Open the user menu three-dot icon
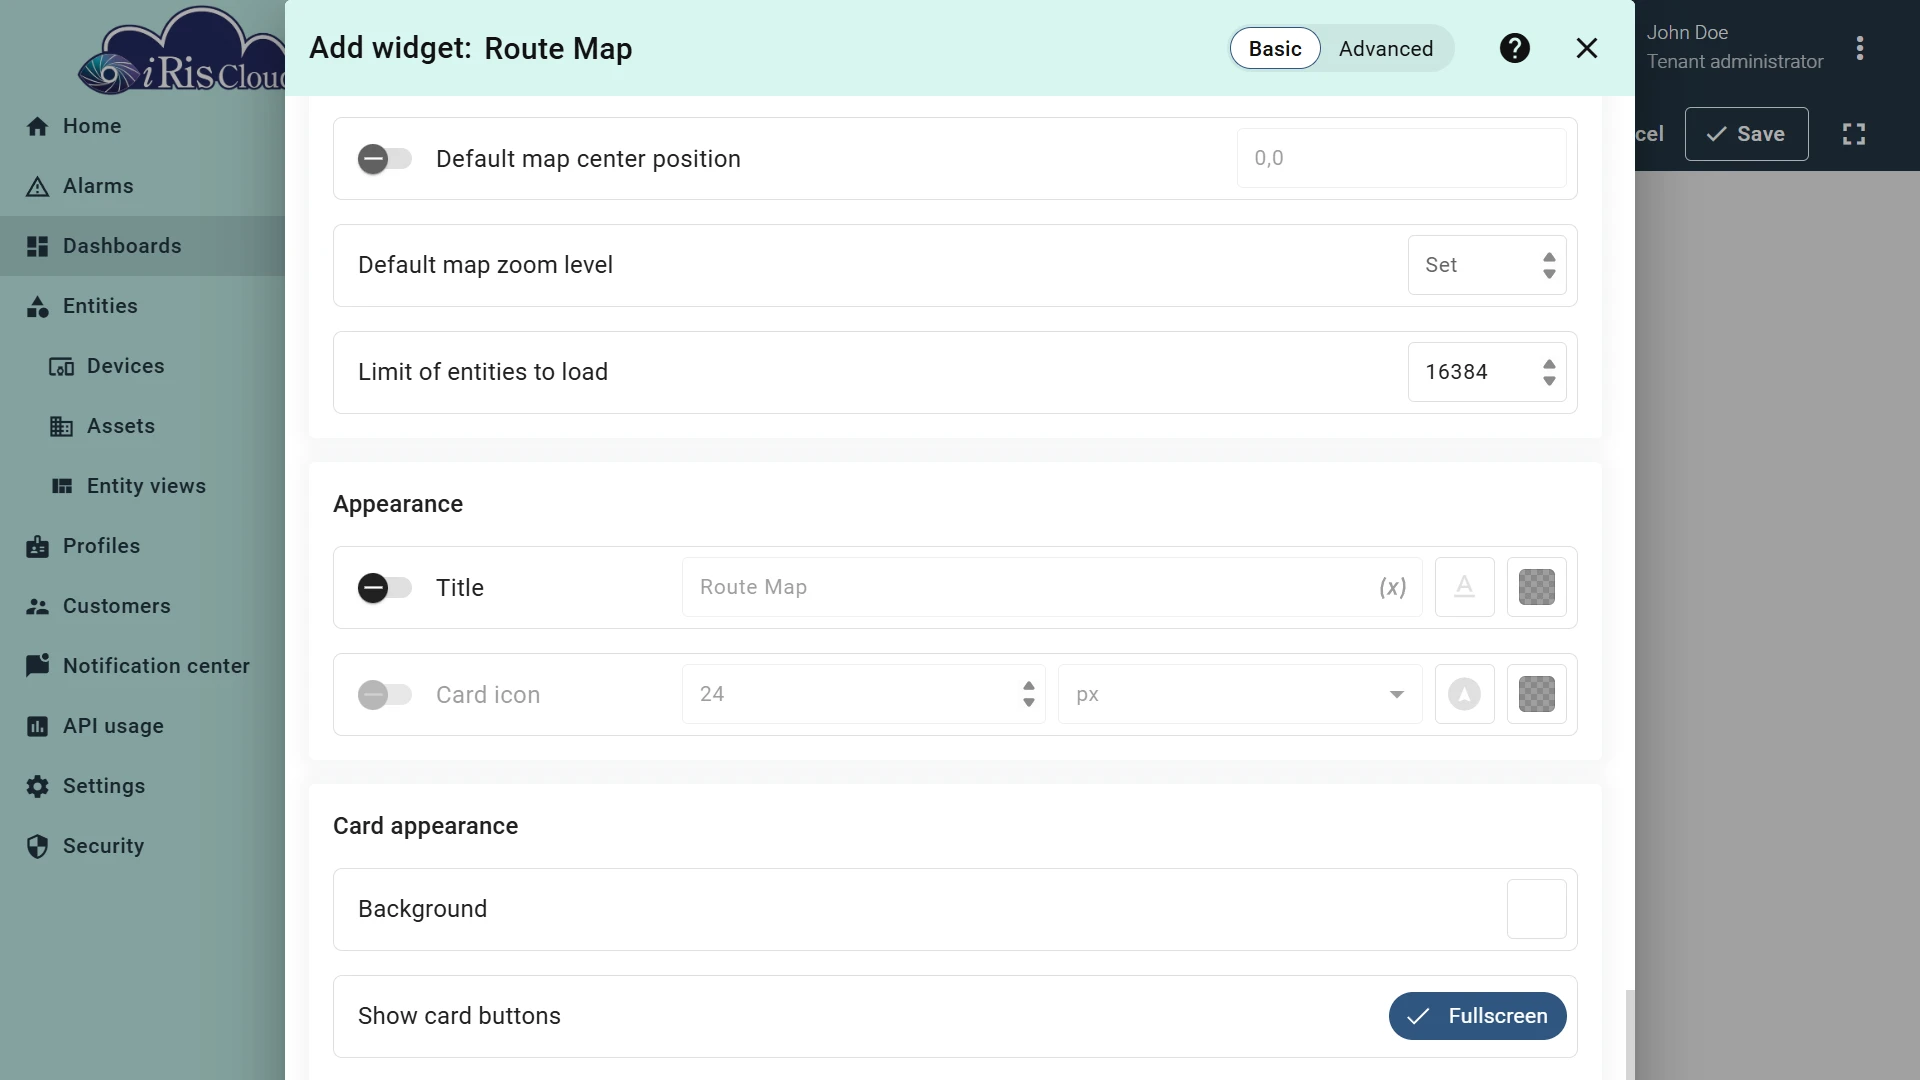The width and height of the screenshot is (1920, 1080). [x=1860, y=48]
